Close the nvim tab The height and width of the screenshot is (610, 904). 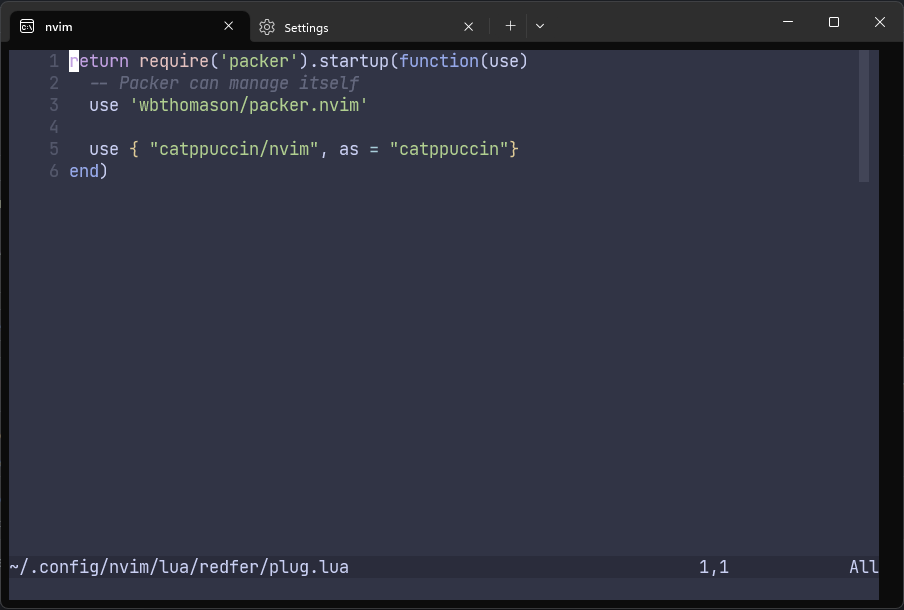point(228,26)
